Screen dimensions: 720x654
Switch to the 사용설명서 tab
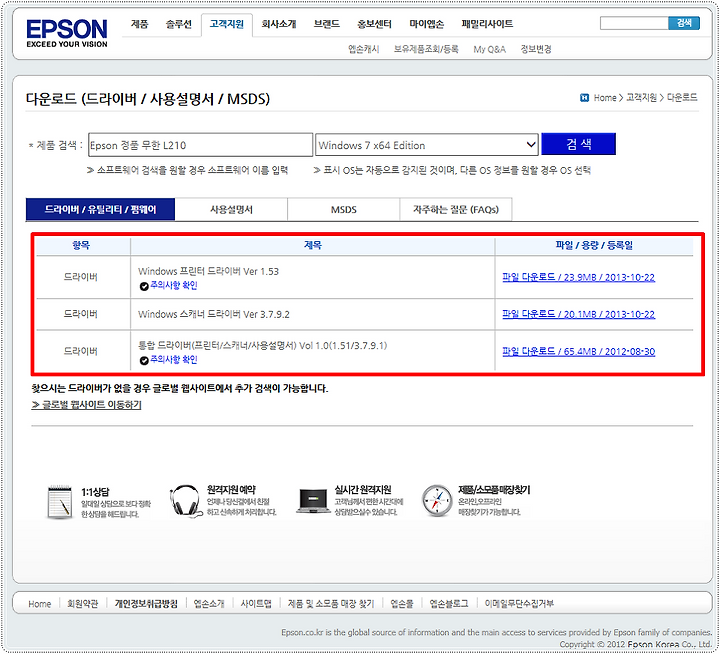(x=231, y=209)
